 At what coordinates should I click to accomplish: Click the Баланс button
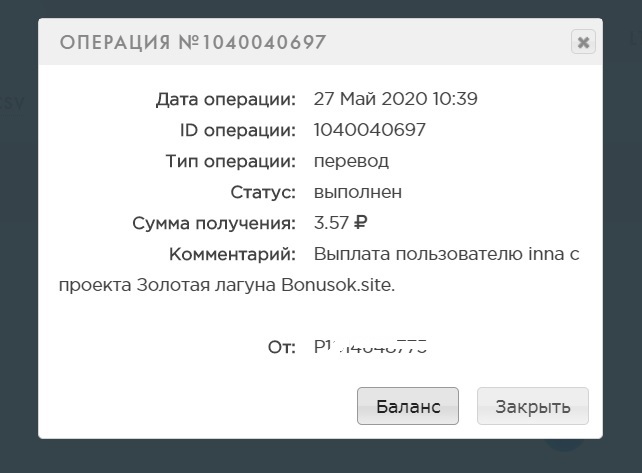(x=407, y=406)
